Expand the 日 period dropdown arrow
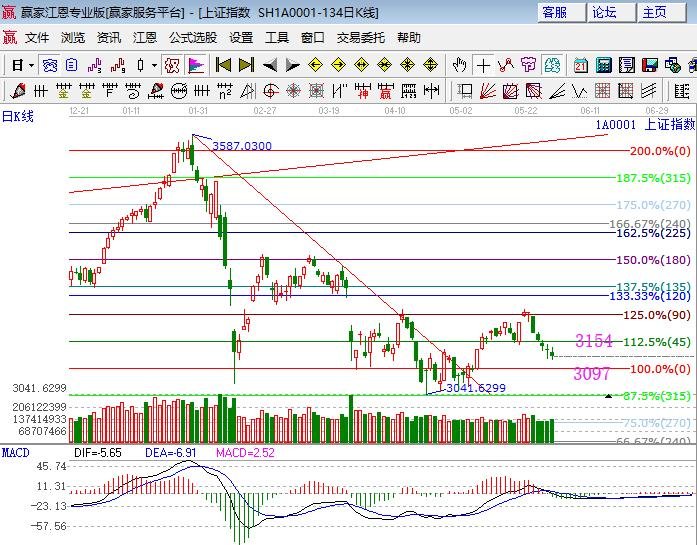697x545 pixels. click(x=32, y=65)
